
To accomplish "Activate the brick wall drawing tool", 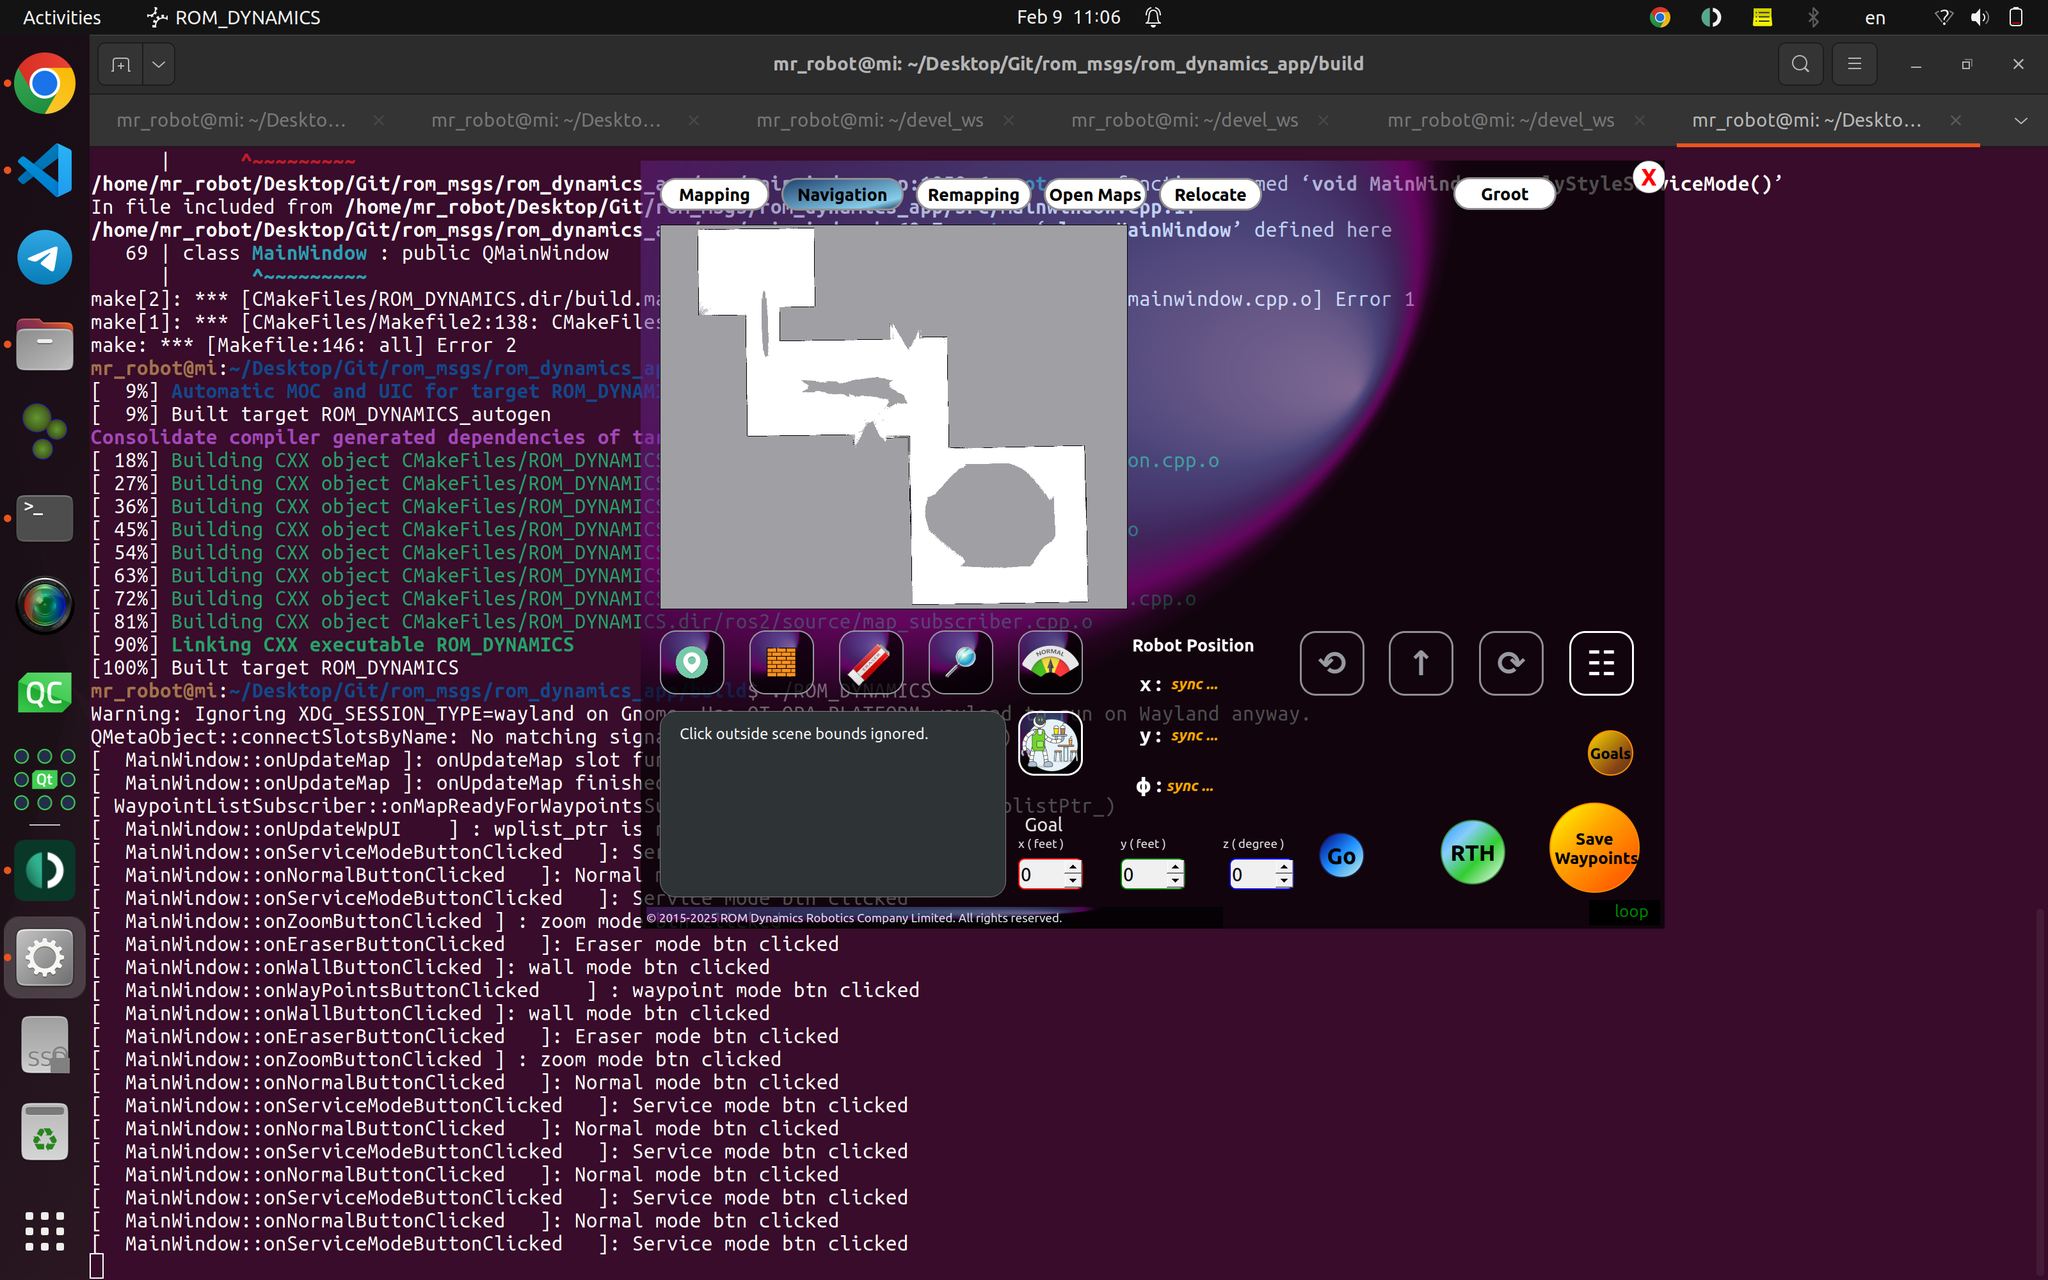I will [x=781, y=662].
